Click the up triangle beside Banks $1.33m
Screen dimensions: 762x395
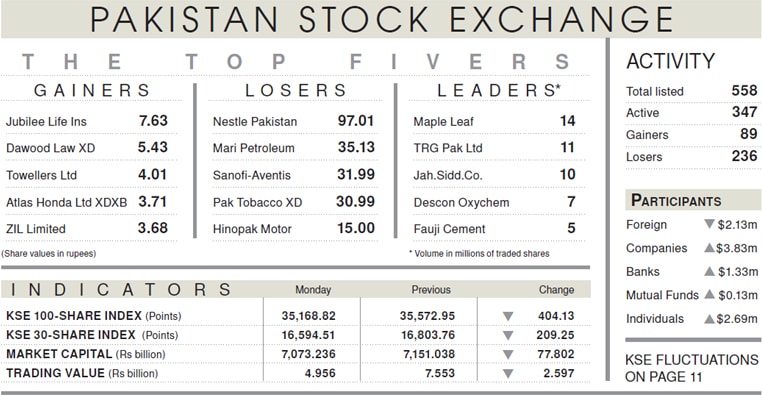(710, 271)
